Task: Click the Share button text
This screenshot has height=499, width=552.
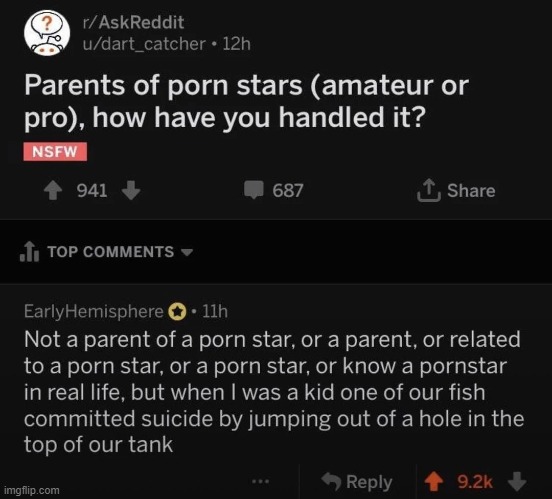Action: coord(471,191)
